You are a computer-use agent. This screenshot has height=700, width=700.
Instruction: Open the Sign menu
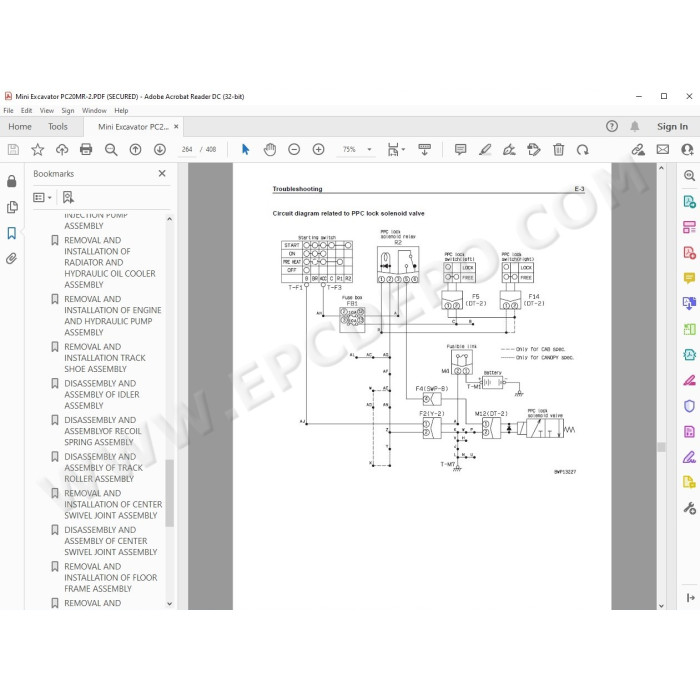click(68, 110)
